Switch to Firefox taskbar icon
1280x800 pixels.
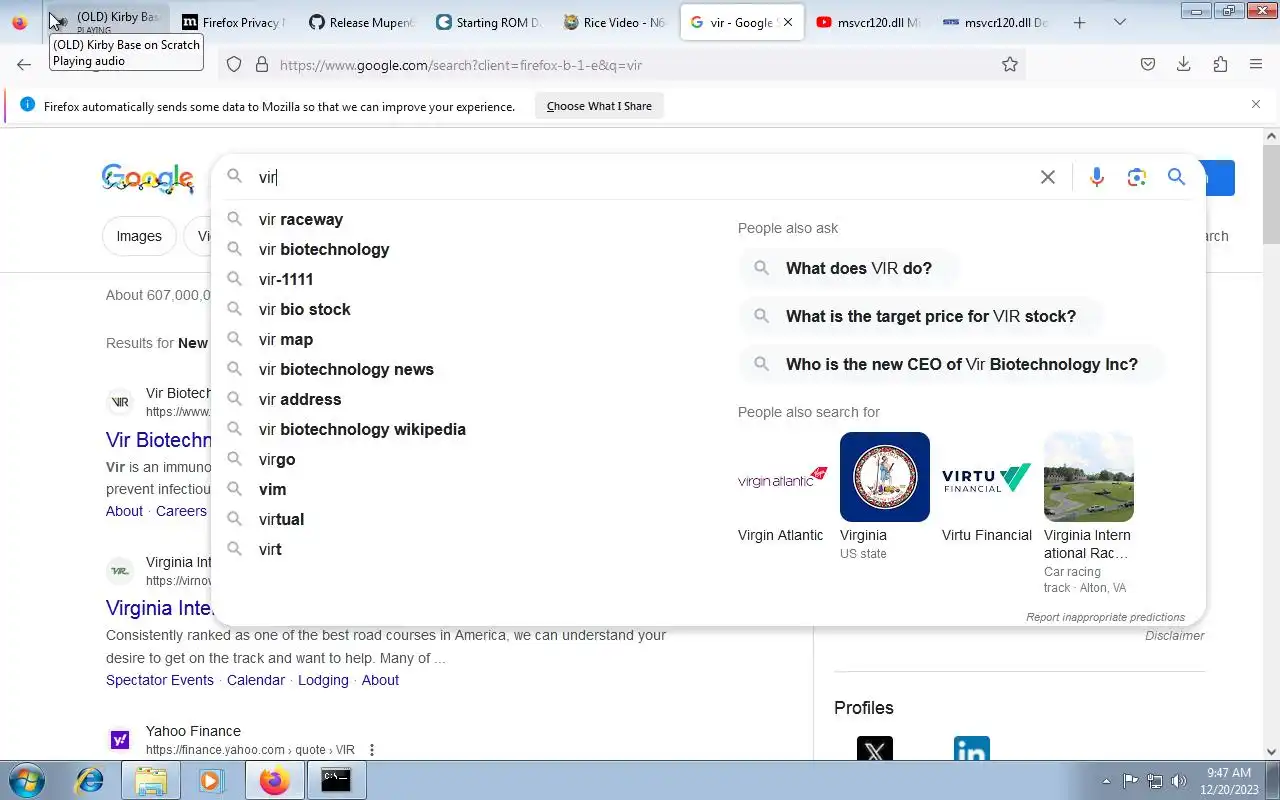click(274, 780)
